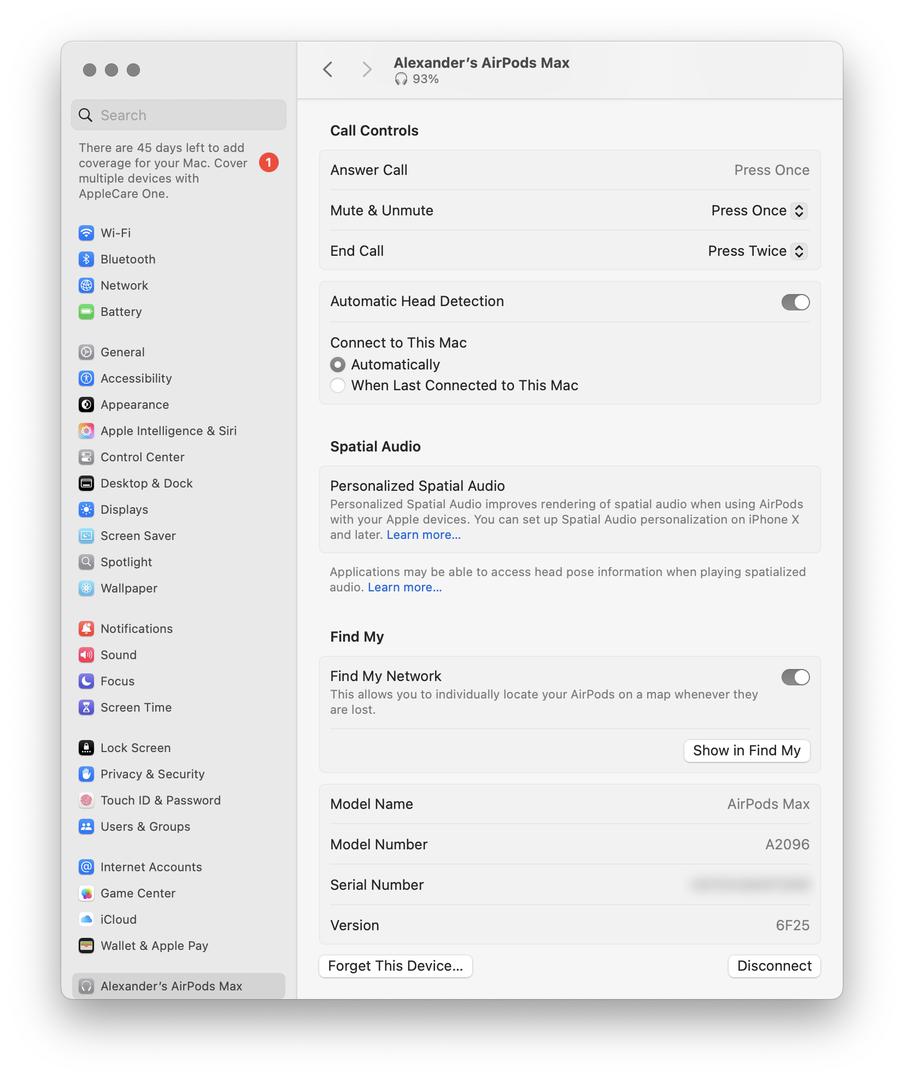This screenshot has width=904, height=1080.
Task: Click the Network globe icon
Action: point(86,285)
